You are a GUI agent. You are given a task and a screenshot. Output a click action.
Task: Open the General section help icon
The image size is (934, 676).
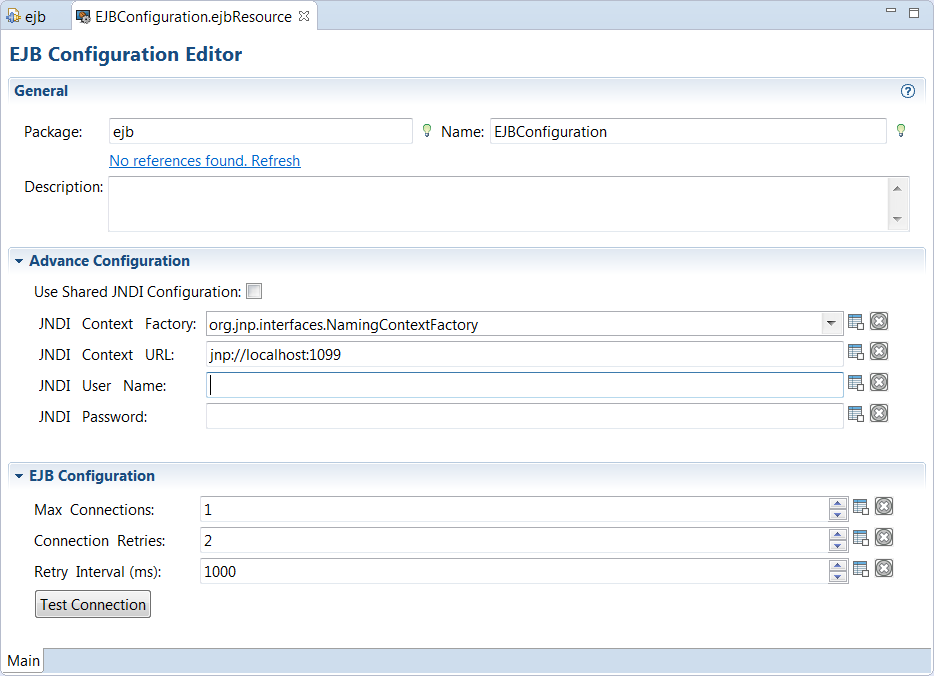[x=908, y=91]
